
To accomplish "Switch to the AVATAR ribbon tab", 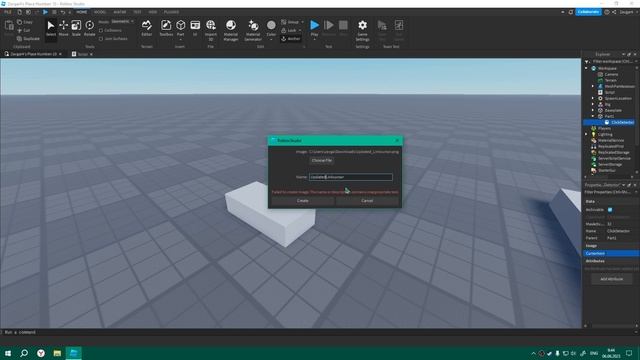I will point(120,12).
